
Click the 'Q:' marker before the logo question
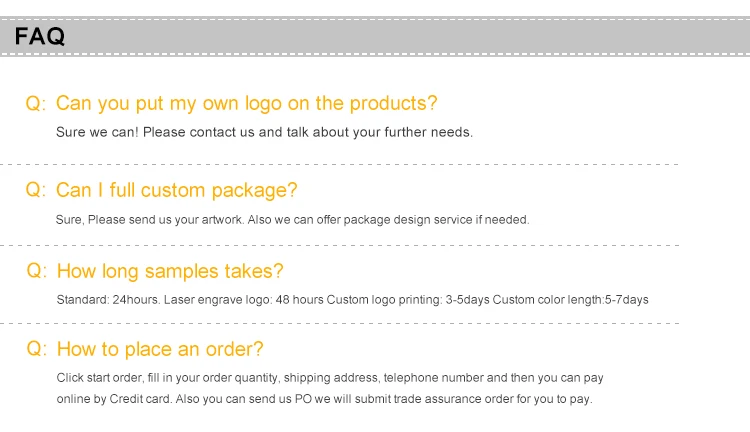36,103
